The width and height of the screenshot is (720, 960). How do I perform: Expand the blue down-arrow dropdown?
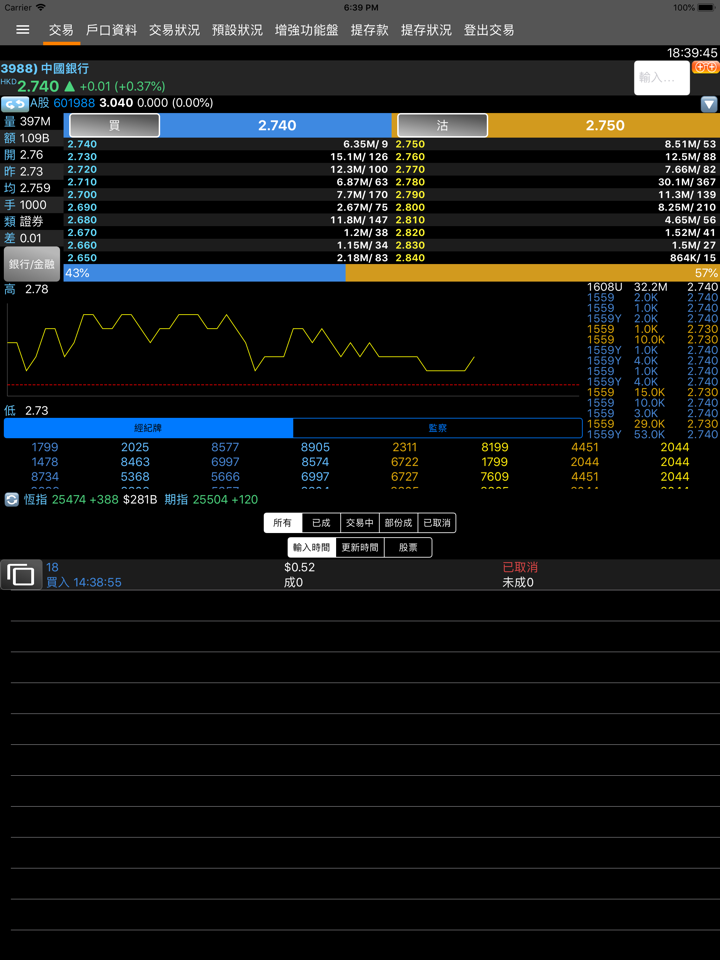tap(708, 104)
